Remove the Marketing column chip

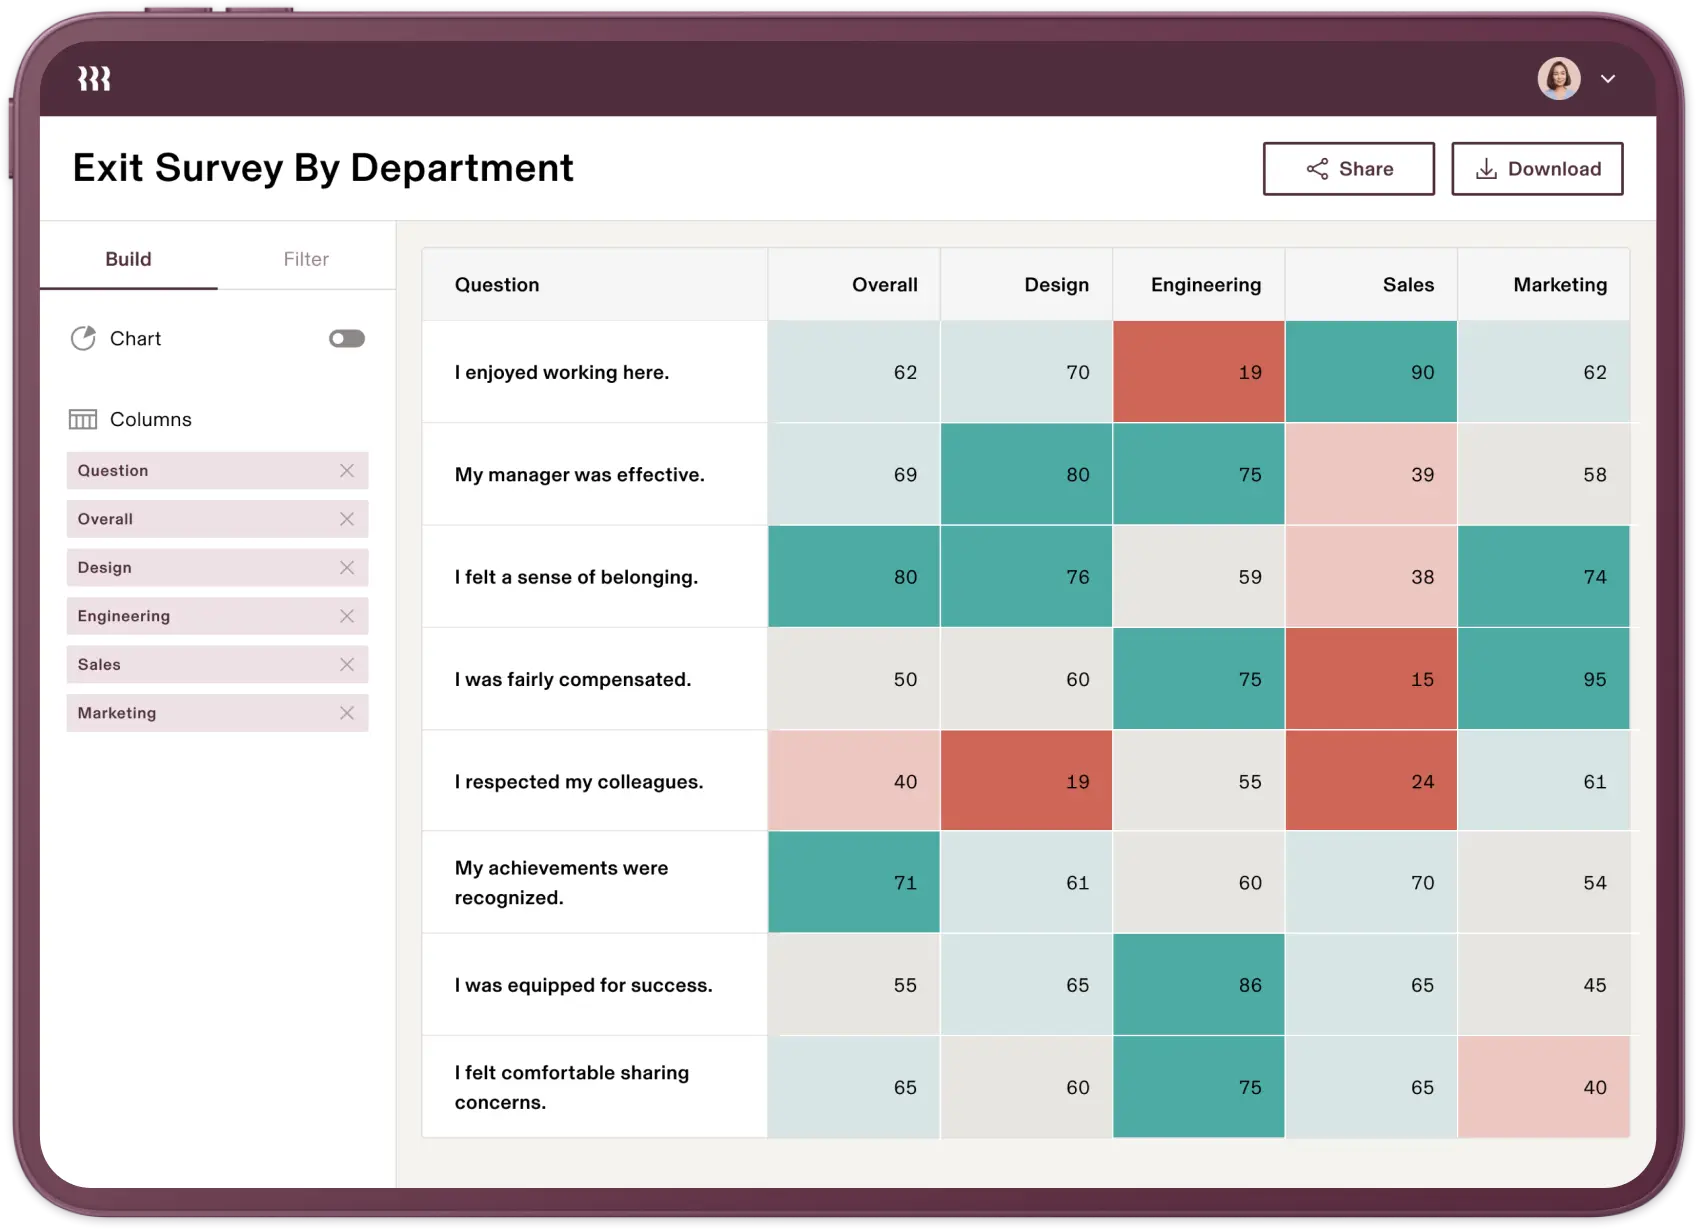point(348,713)
